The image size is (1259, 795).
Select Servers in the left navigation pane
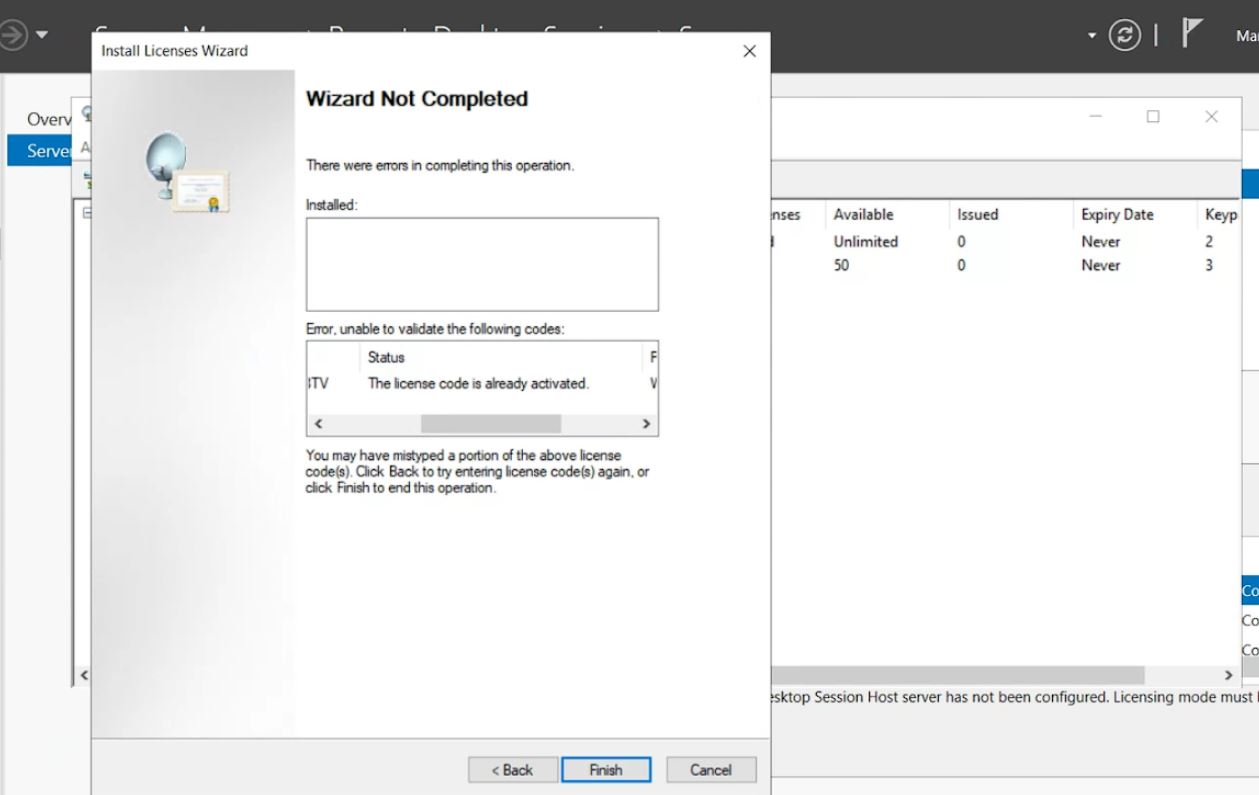49,151
